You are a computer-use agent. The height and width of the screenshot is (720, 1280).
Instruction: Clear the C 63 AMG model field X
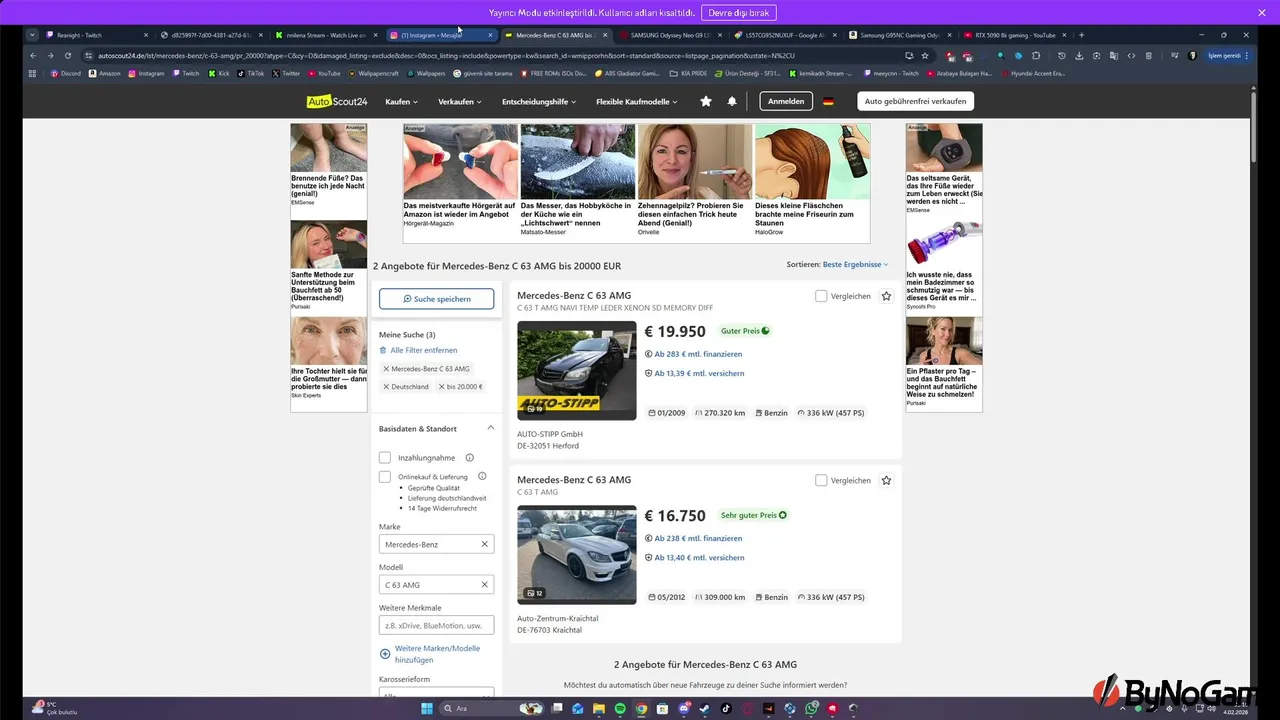pos(484,585)
